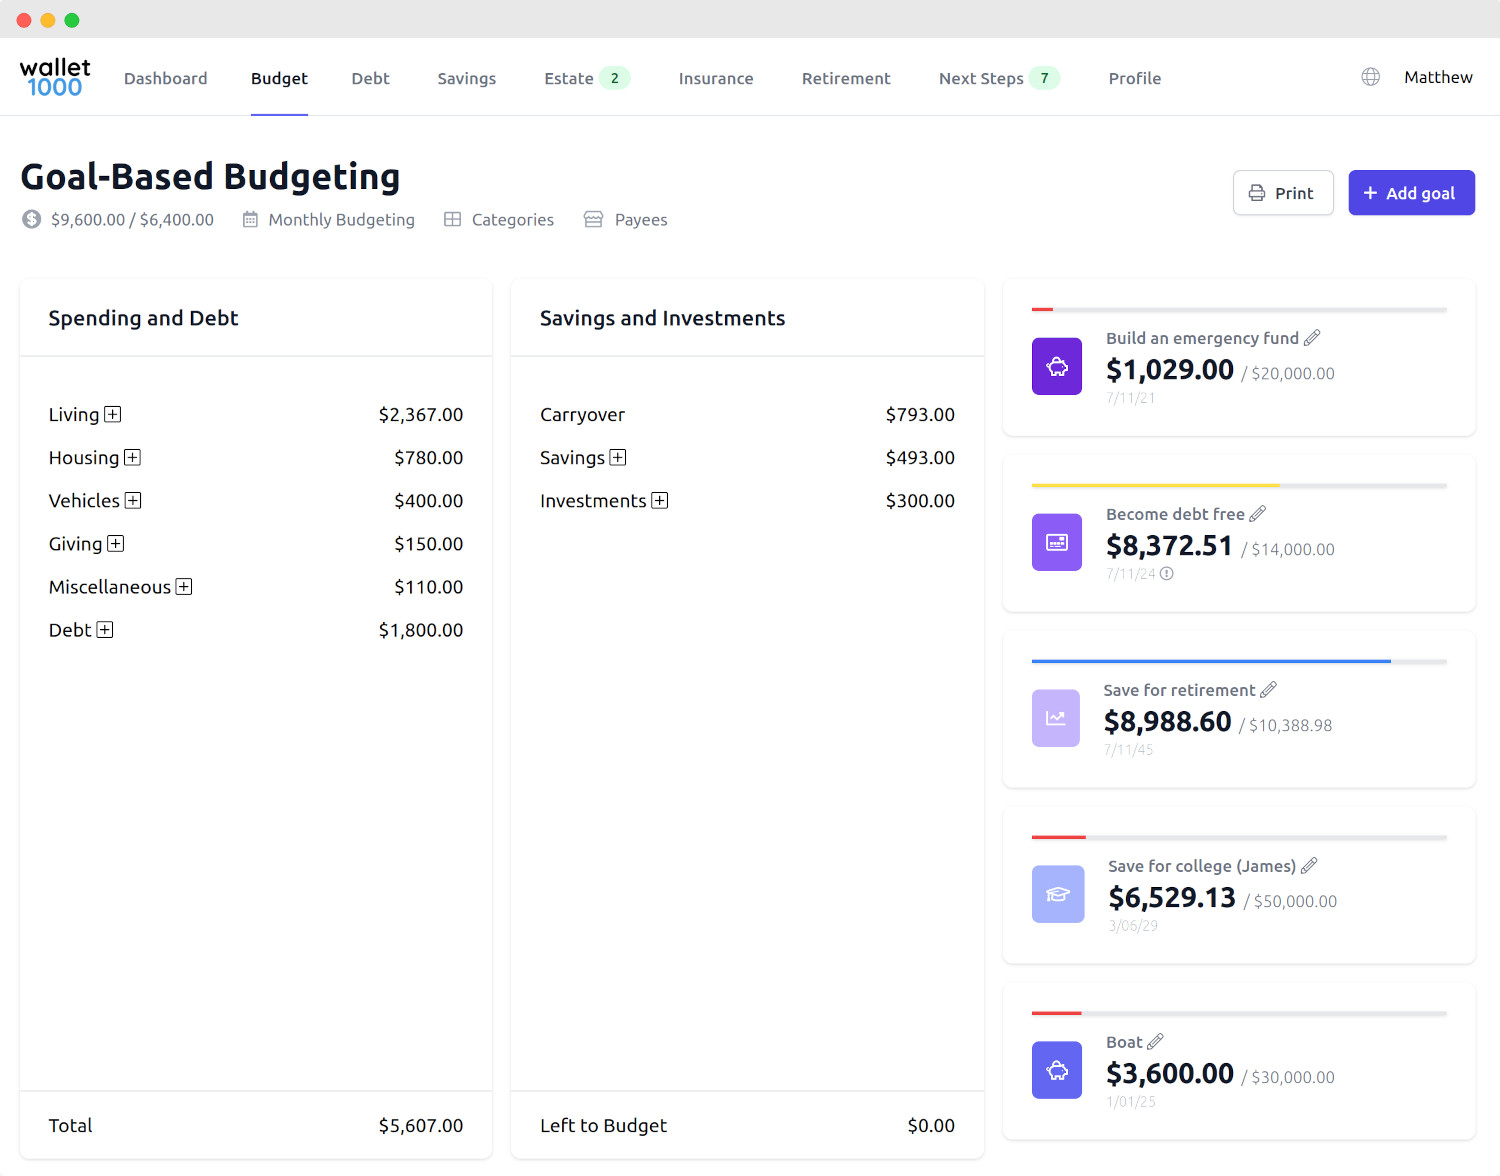The height and width of the screenshot is (1176, 1500).
Task: Expand the Miscellaneous category
Action: [x=184, y=586]
